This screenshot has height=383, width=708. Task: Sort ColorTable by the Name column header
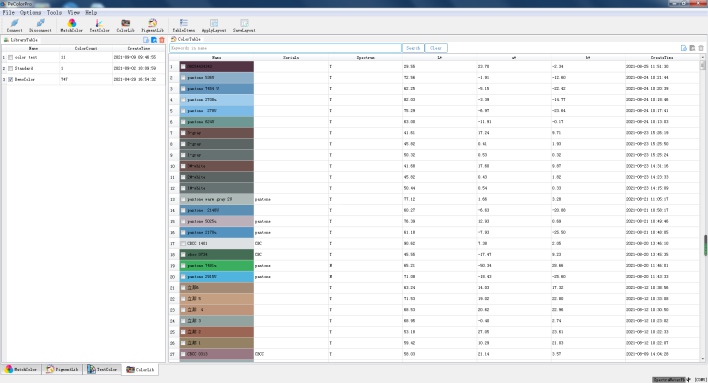(x=217, y=57)
